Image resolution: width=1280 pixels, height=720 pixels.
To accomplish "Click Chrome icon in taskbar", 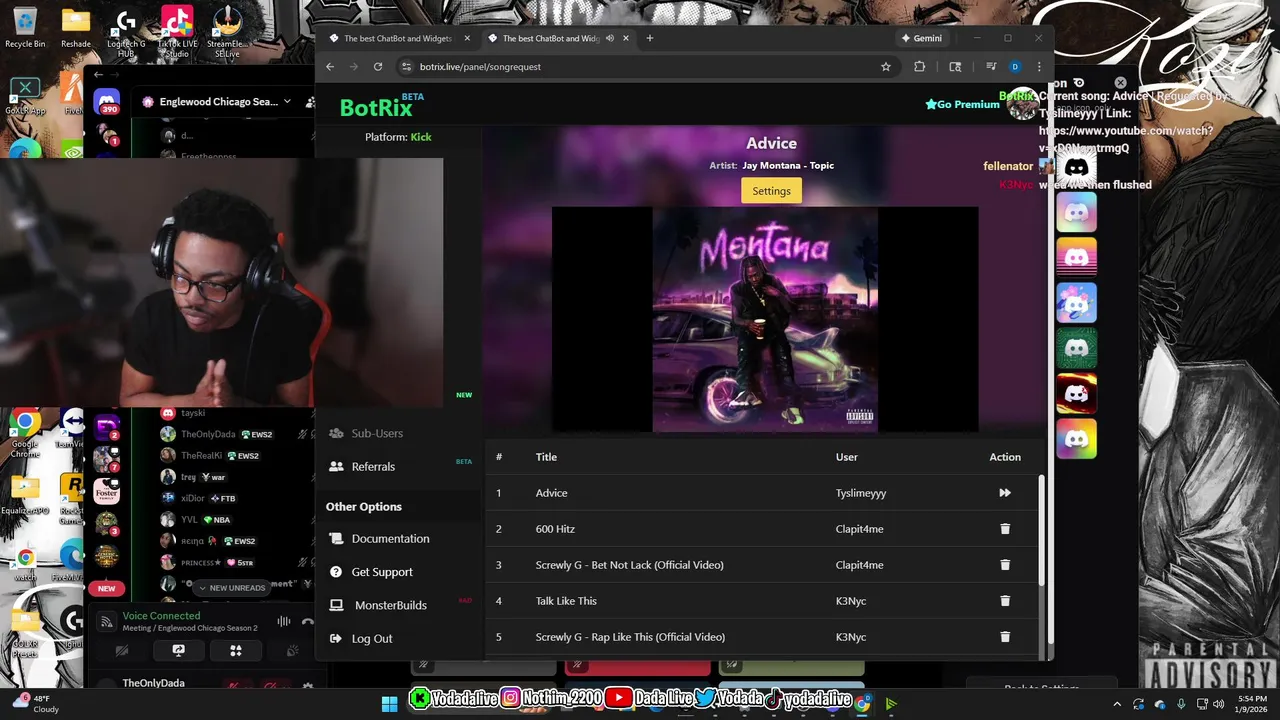I will pyautogui.click(x=862, y=704).
